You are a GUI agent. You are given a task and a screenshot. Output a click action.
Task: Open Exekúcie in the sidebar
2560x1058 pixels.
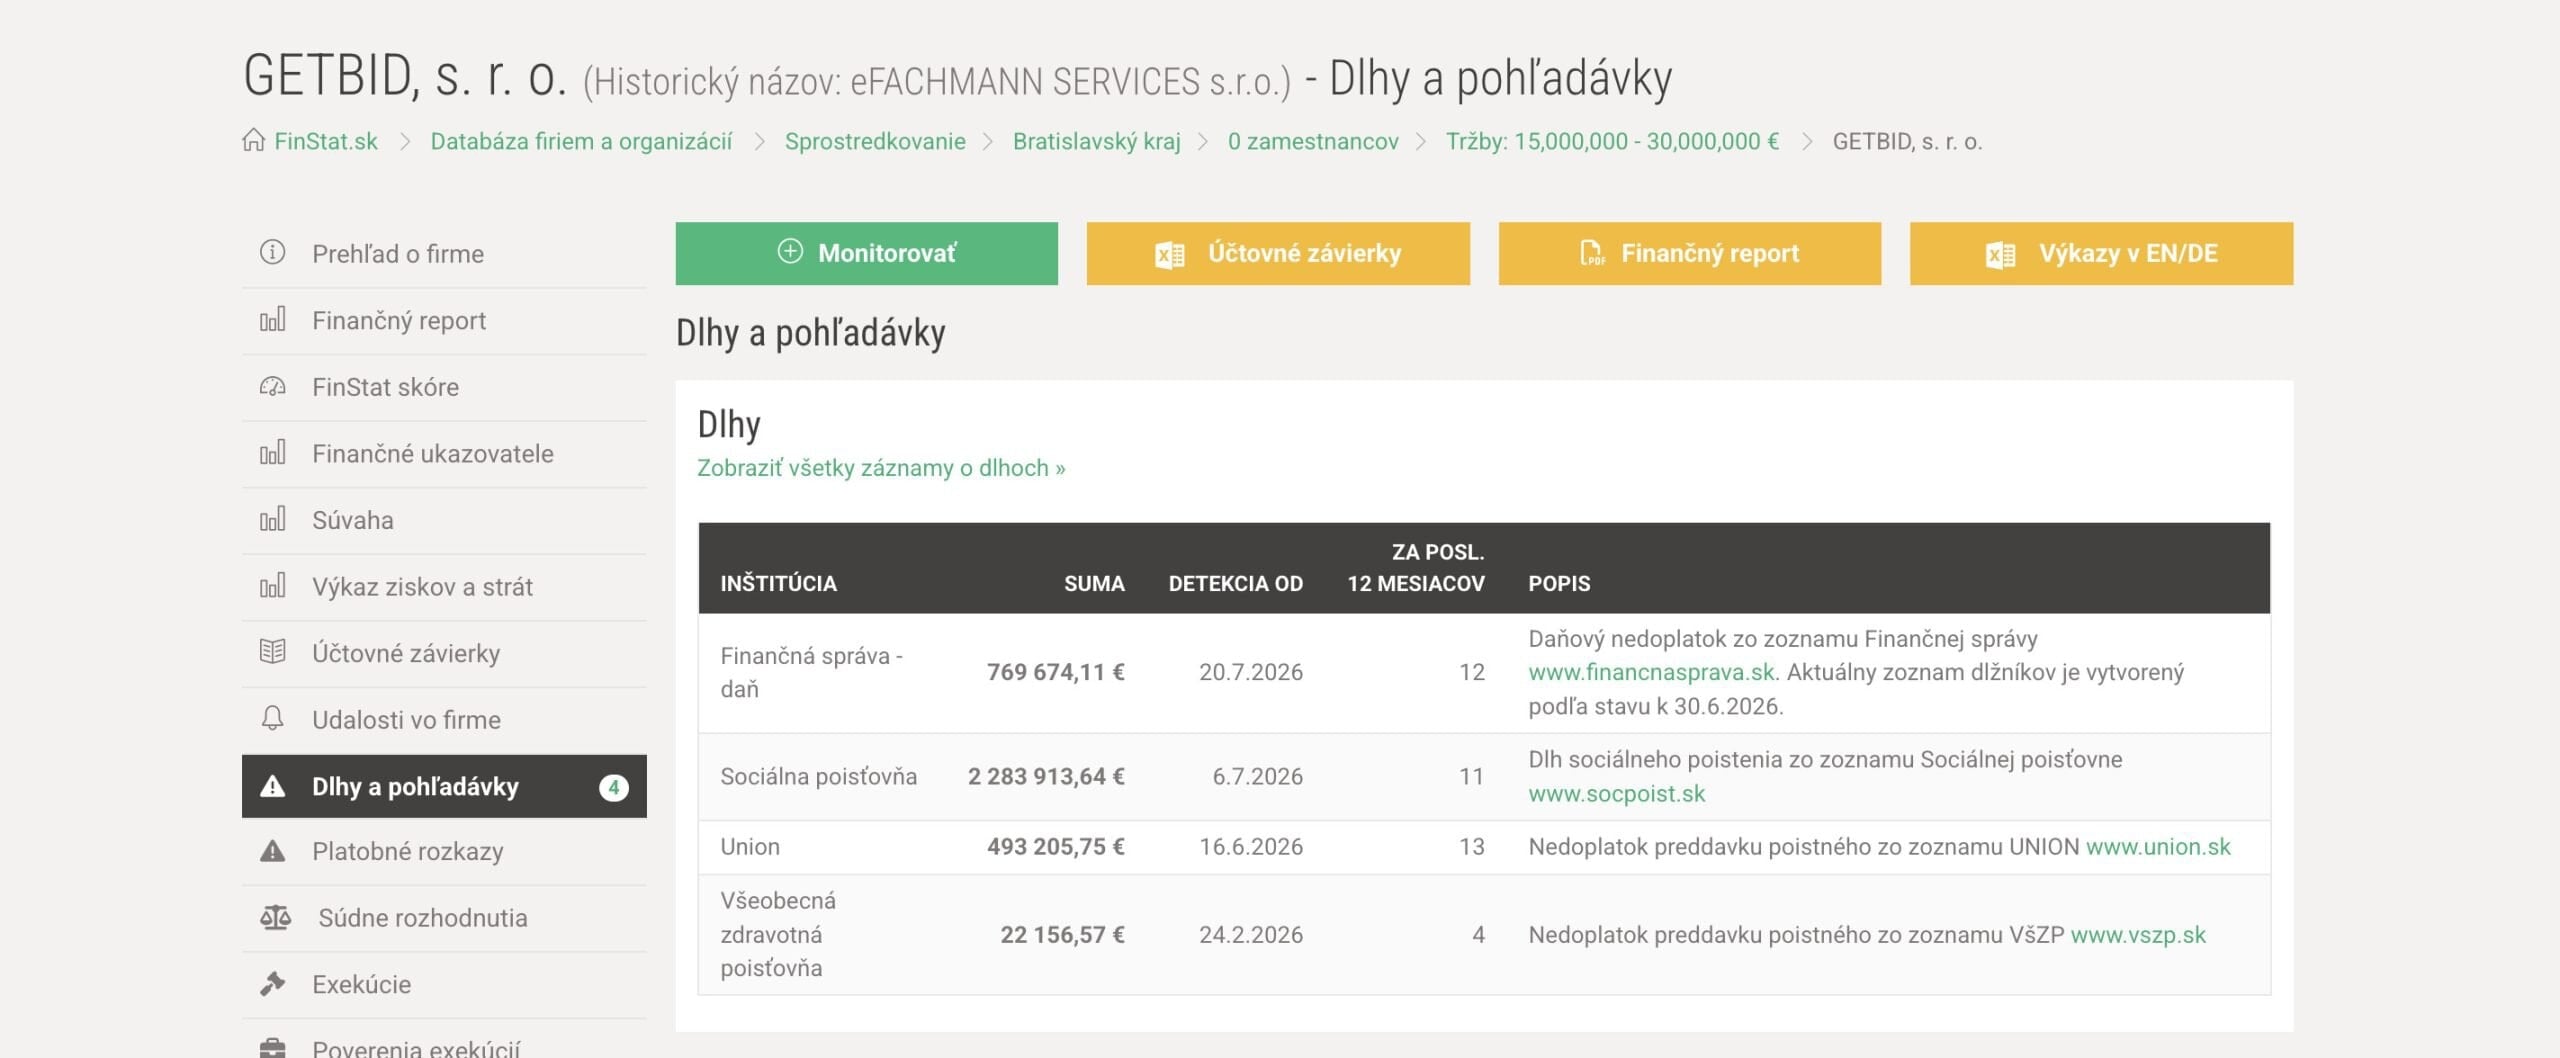(444, 984)
